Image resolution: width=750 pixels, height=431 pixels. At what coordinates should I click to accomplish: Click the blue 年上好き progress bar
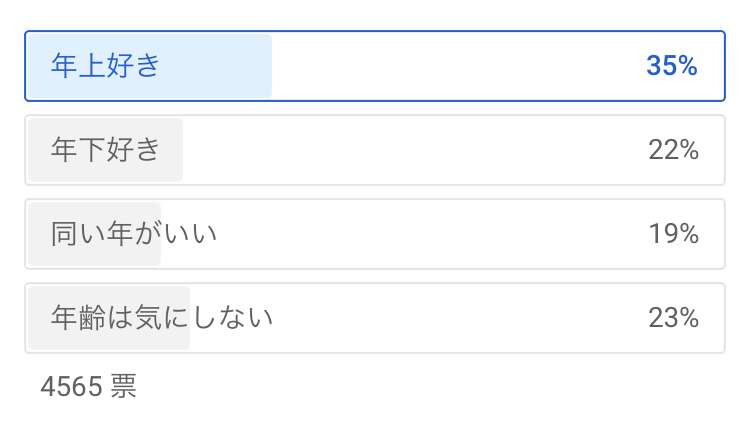click(149, 66)
